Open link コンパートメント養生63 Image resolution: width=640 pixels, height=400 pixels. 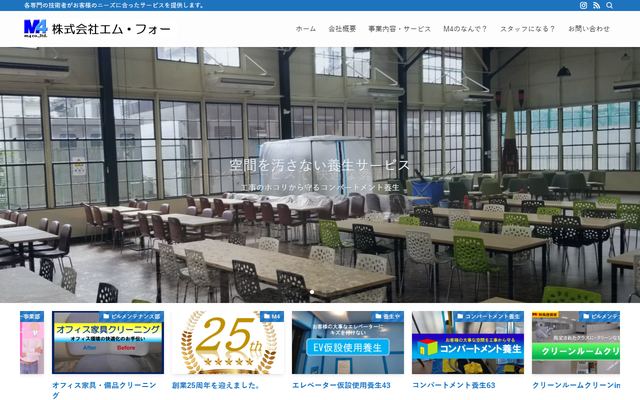pos(453,385)
